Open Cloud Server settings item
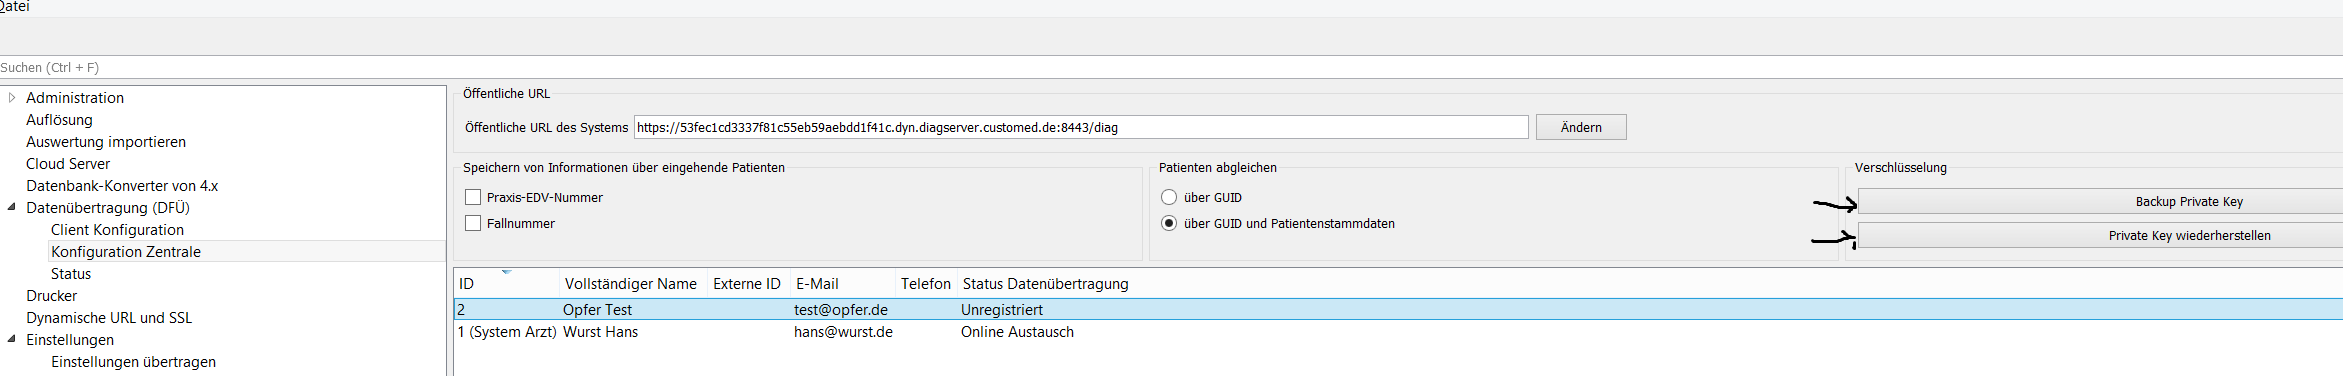The image size is (2343, 376). 68,164
